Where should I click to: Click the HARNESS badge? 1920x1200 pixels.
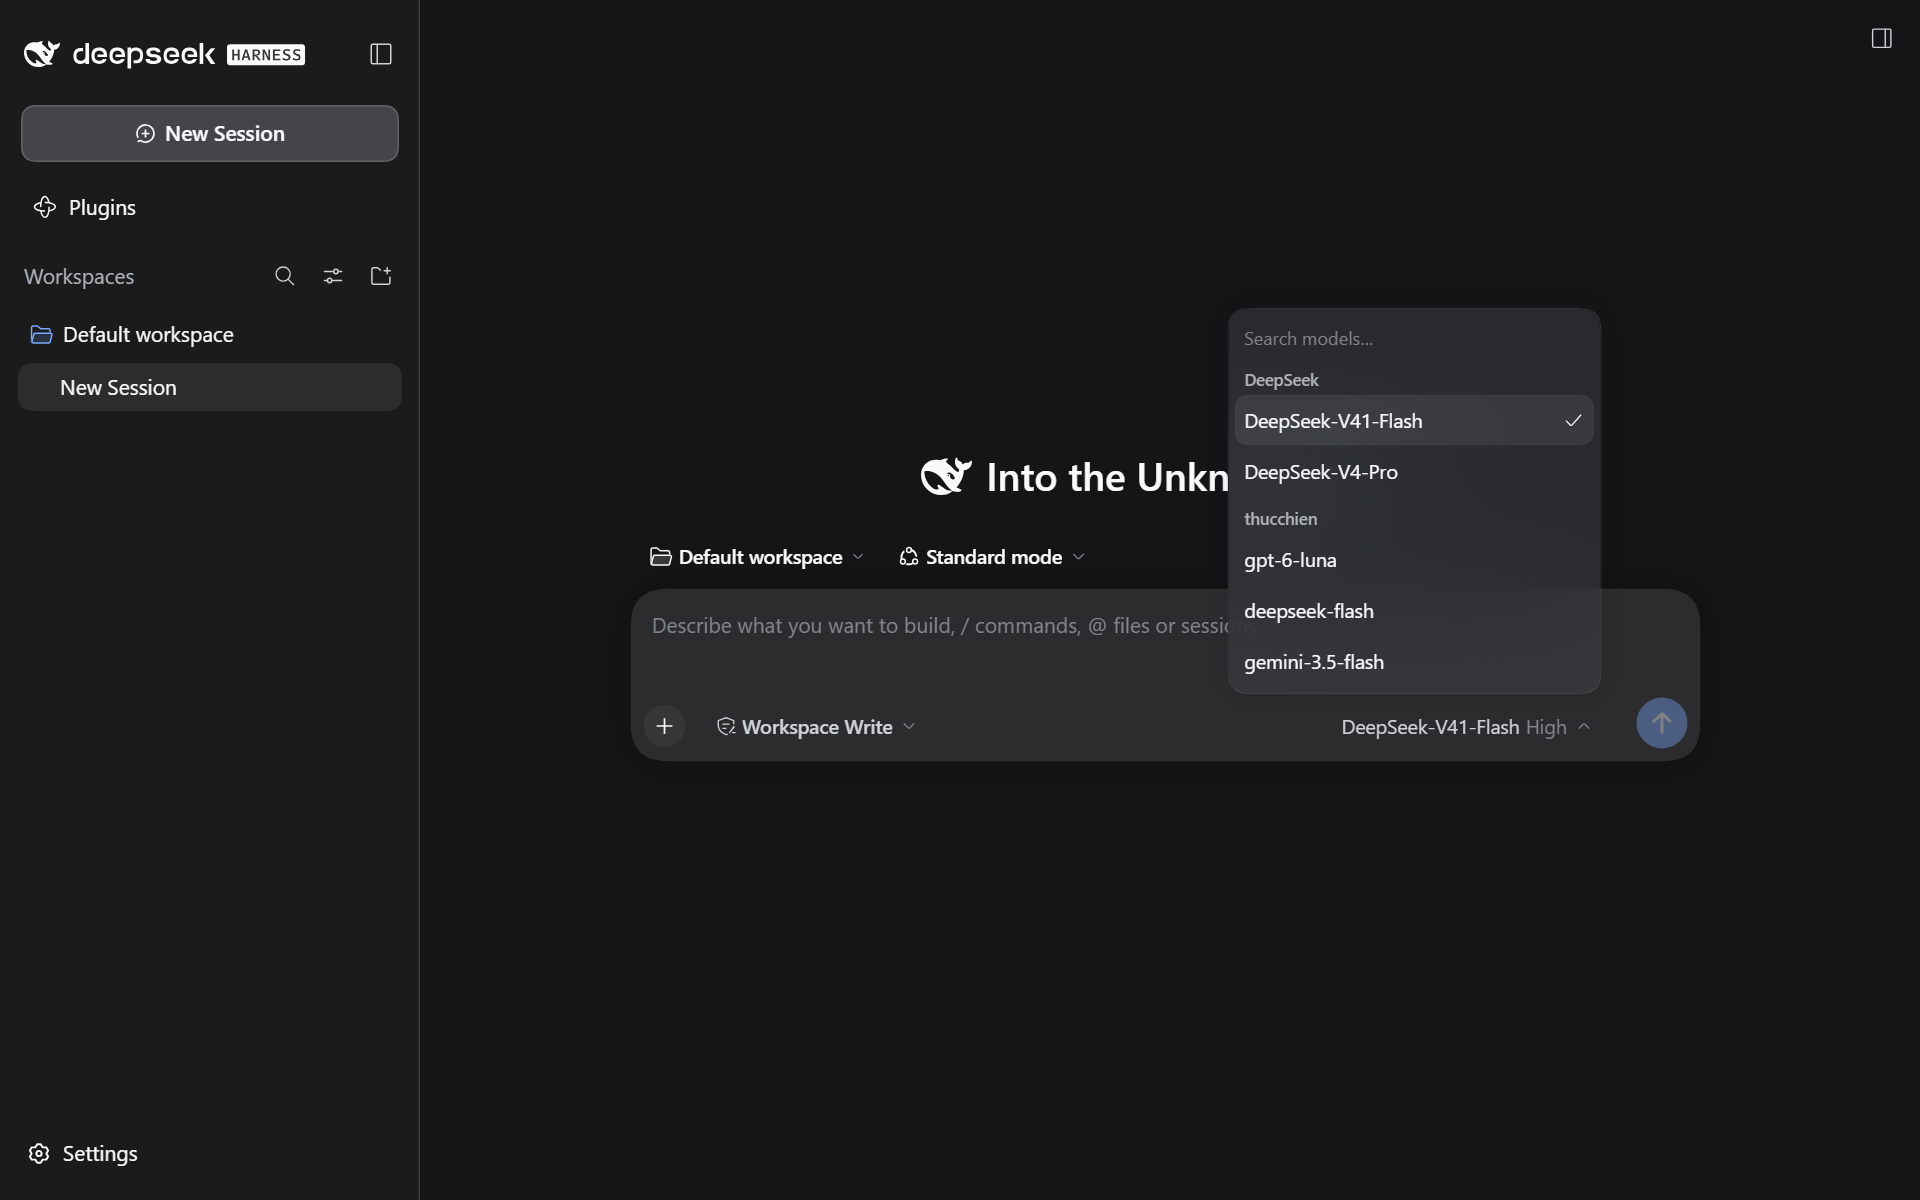pyautogui.click(x=266, y=55)
